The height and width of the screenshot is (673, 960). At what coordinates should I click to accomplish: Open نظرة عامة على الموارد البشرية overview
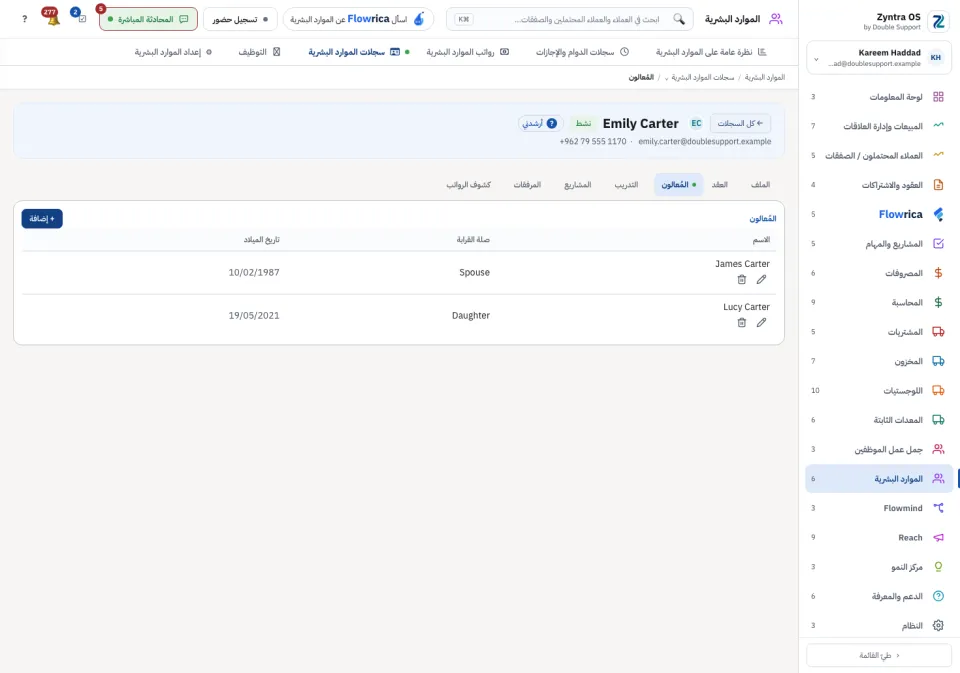tap(711, 52)
